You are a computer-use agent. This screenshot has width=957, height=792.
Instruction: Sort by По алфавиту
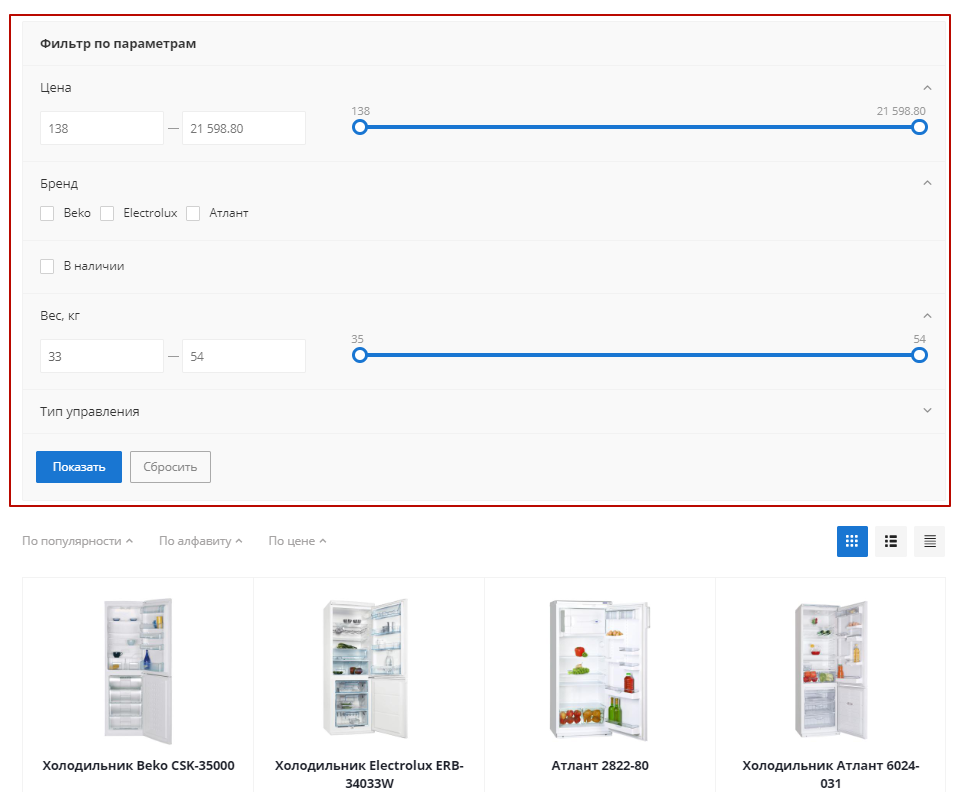click(201, 541)
